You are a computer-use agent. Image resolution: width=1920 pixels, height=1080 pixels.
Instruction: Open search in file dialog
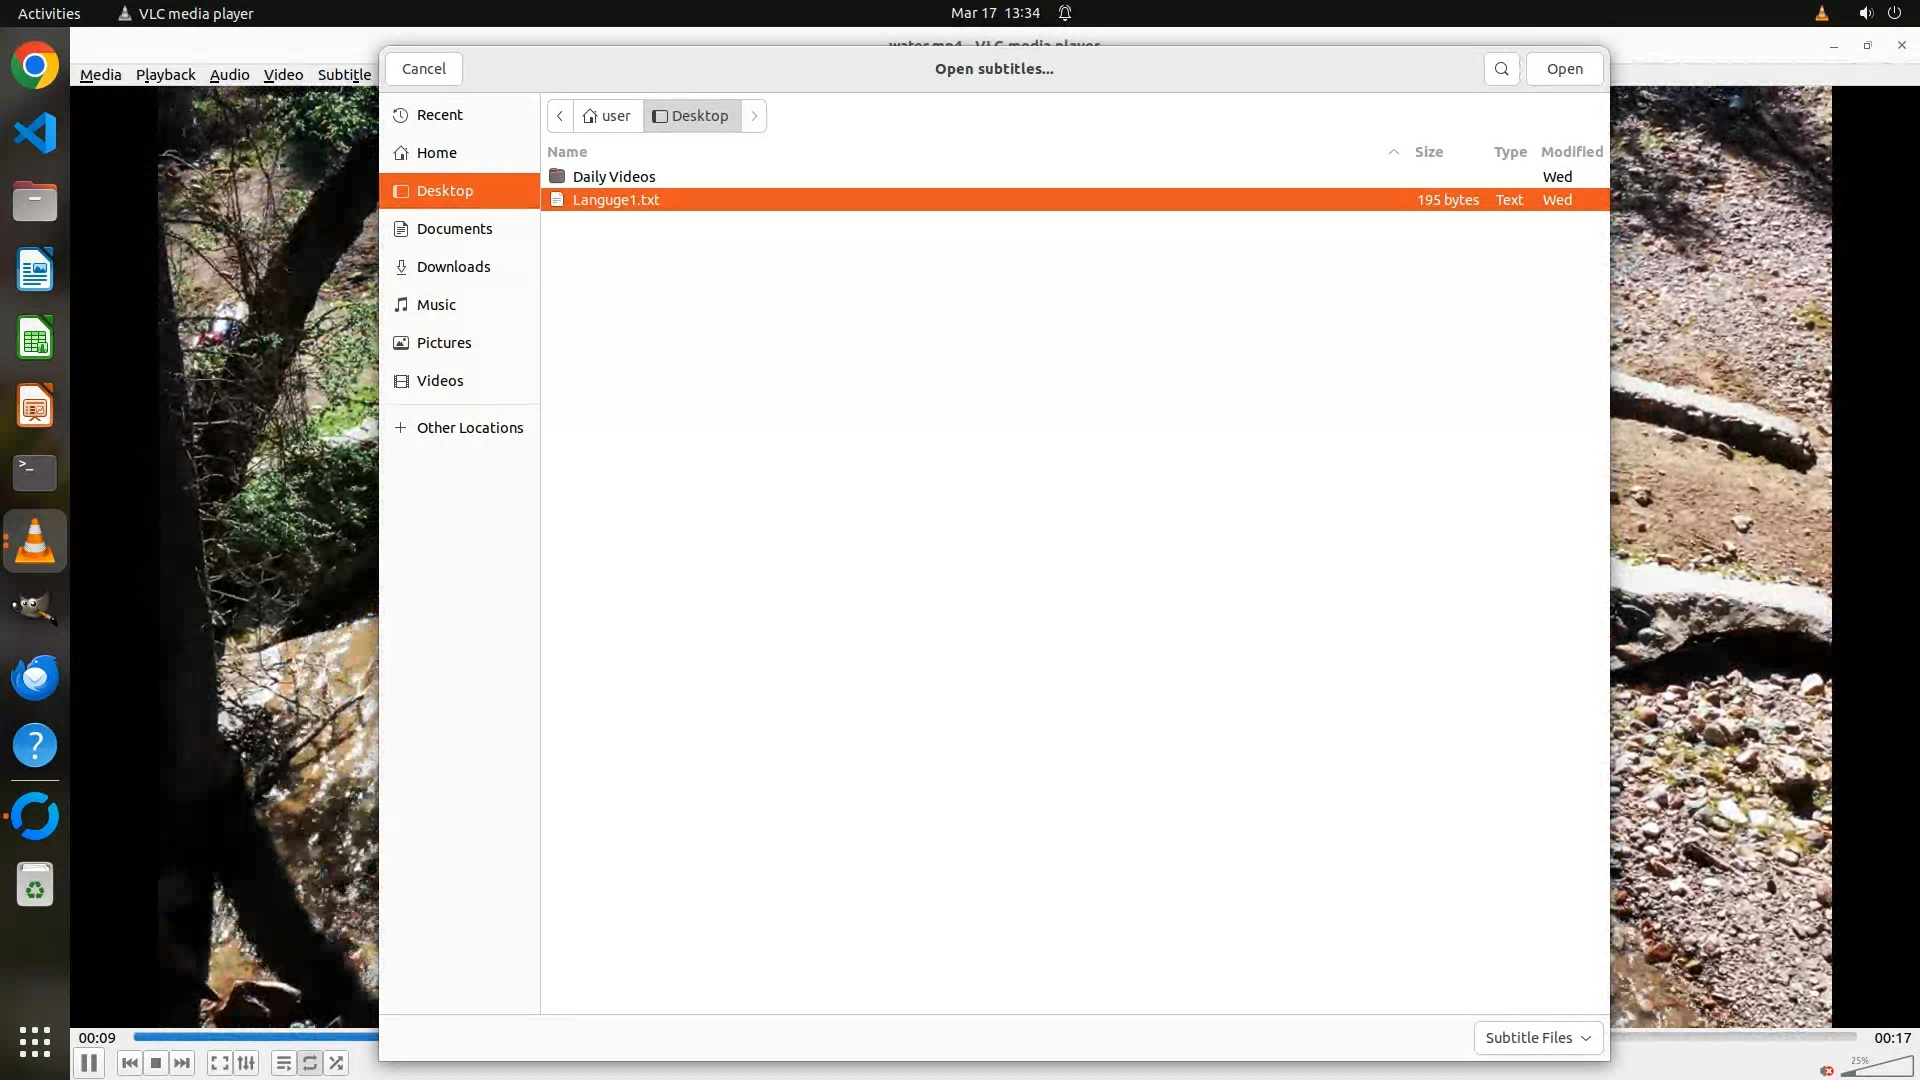coord(1501,69)
